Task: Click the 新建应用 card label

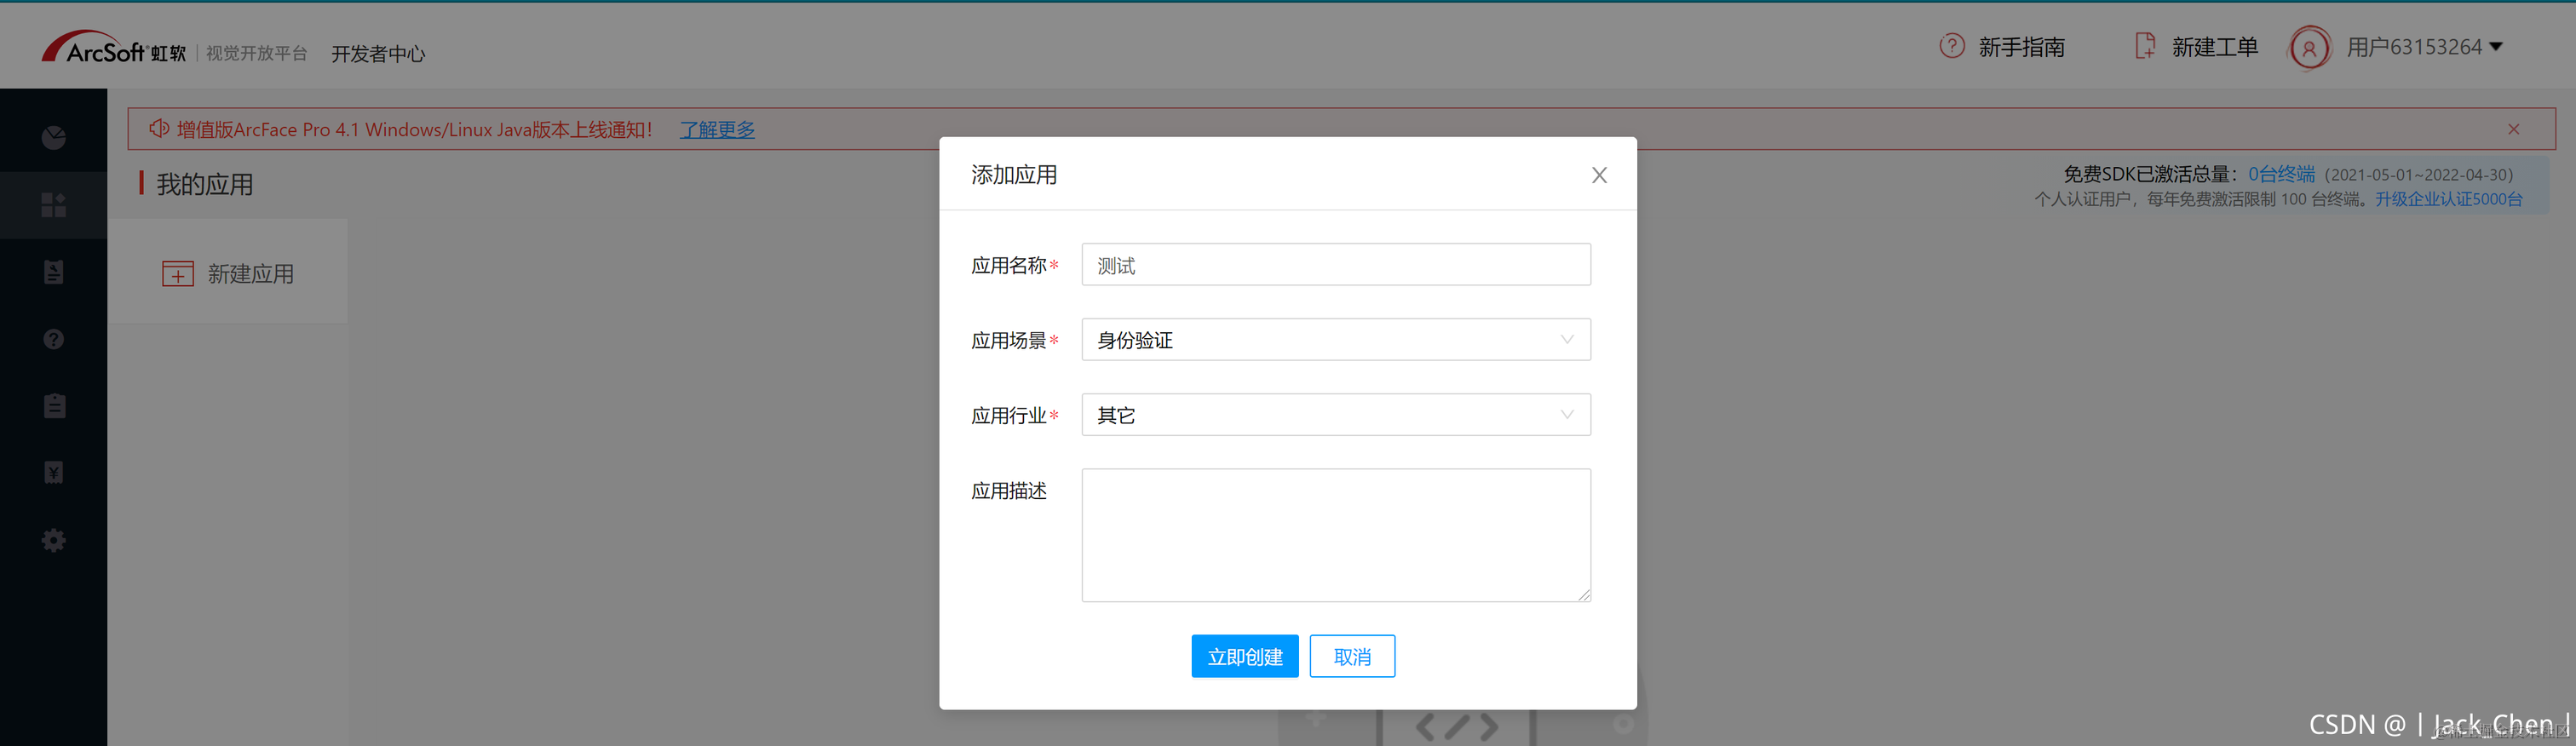Action: (x=250, y=274)
